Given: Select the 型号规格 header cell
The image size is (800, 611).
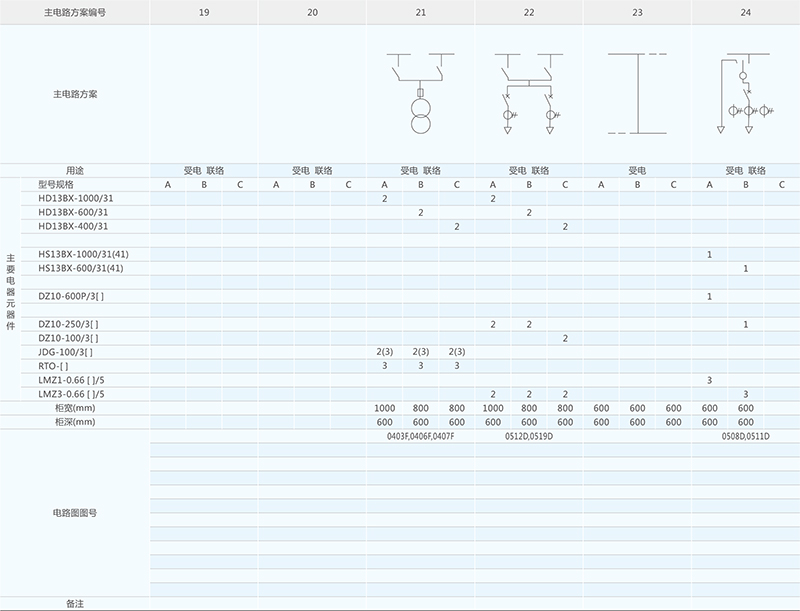Looking at the screenshot, I should [56, 184].
